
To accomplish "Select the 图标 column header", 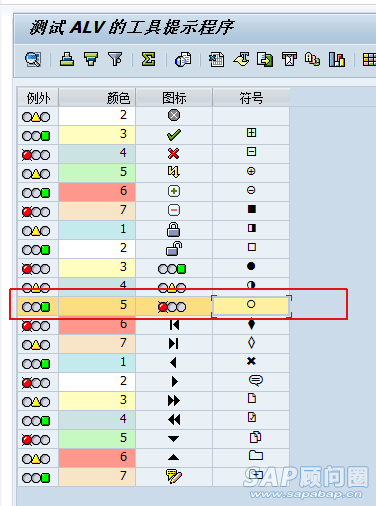I will click(174, 98).
